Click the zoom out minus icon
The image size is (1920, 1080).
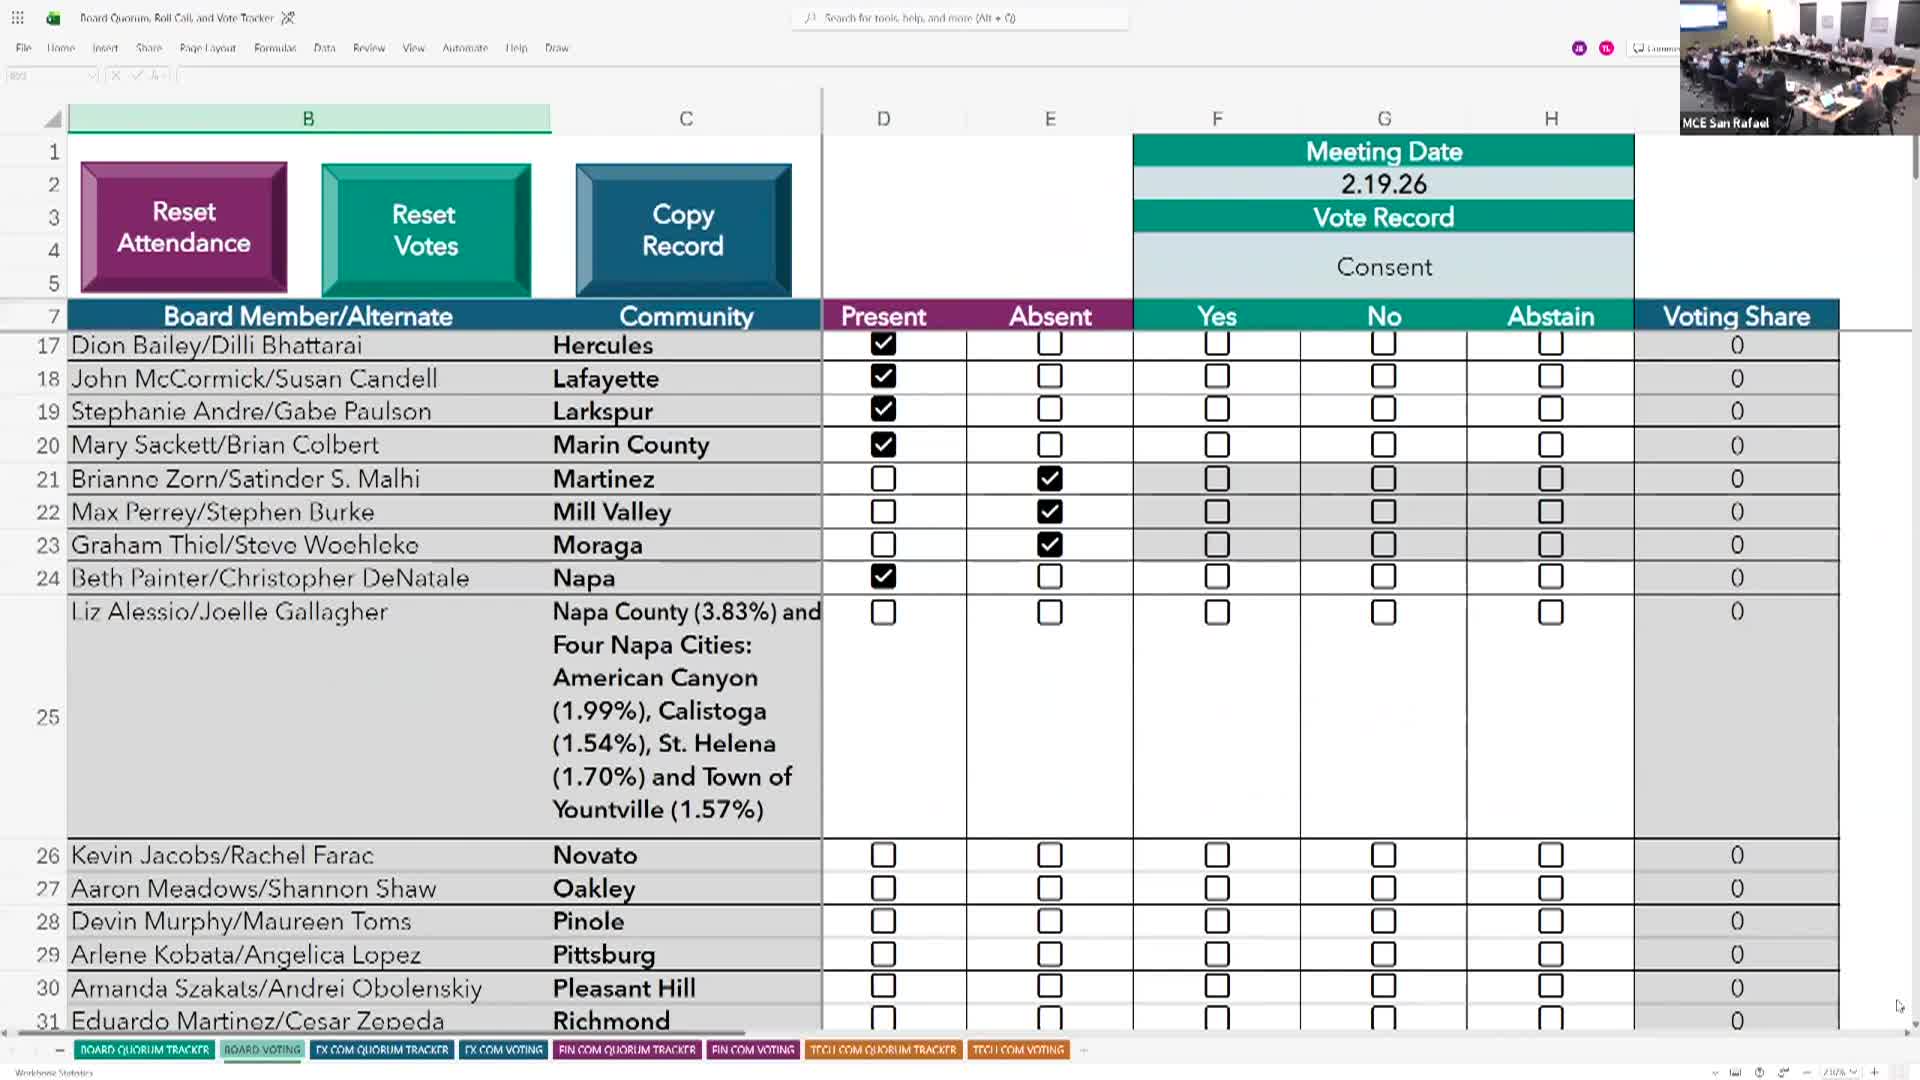(1807, 1072)
